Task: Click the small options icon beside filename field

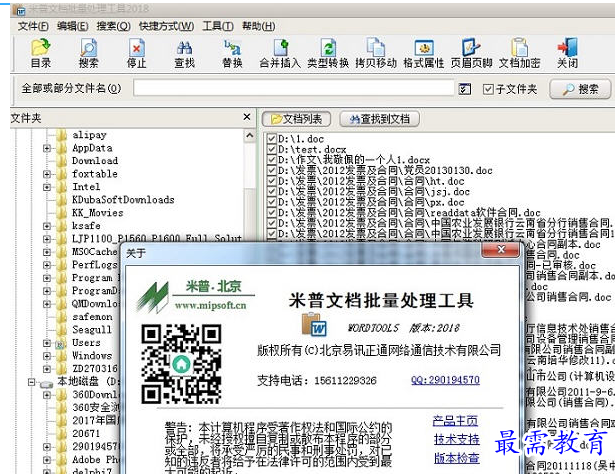Action: (465, 89)
